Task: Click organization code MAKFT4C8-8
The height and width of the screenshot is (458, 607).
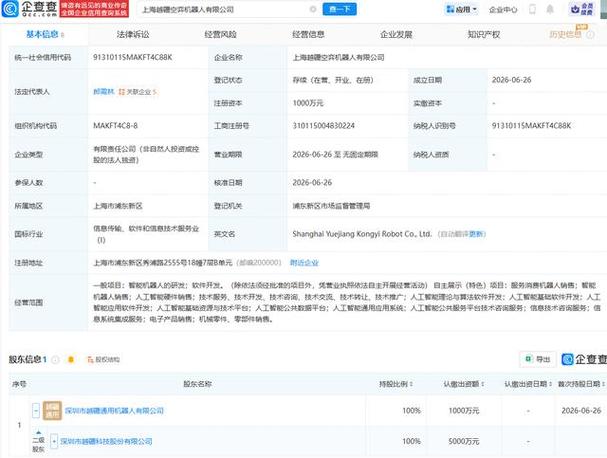Action: (x=115, y=126)
